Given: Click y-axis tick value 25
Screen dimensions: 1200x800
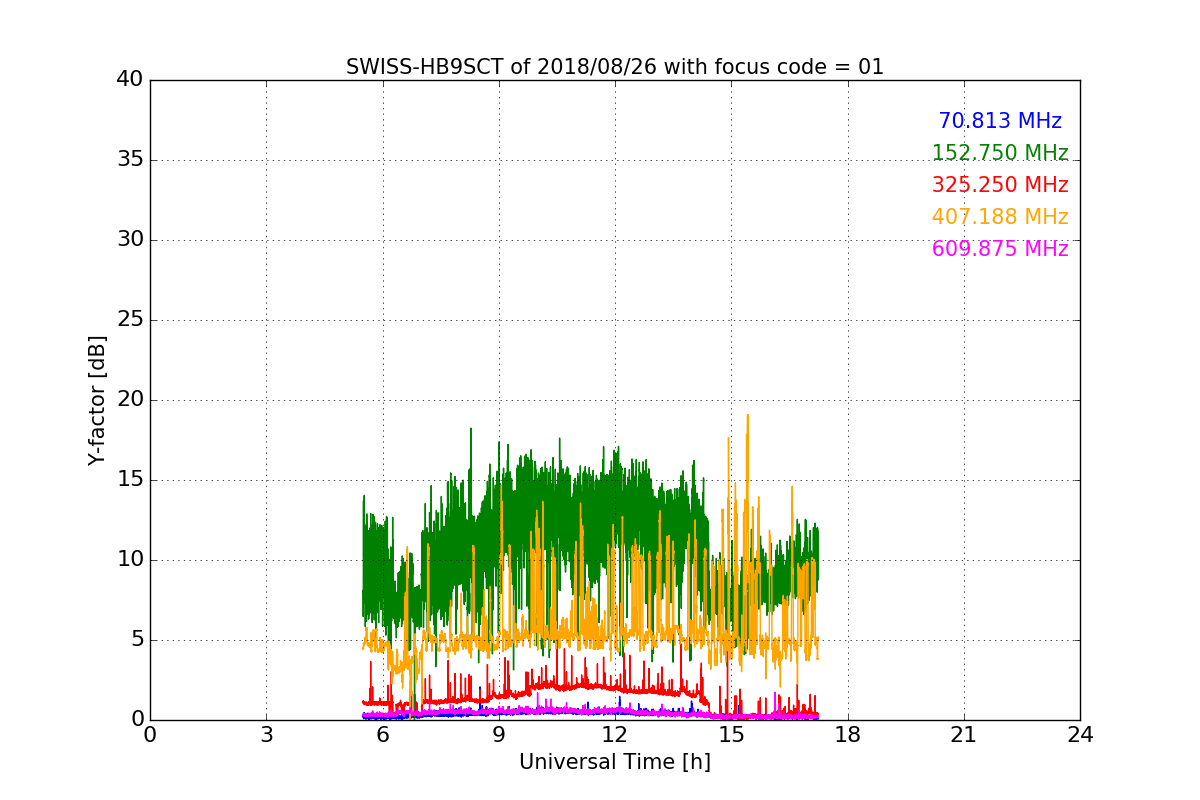Looking at the screenshot, I should [130, 320].
